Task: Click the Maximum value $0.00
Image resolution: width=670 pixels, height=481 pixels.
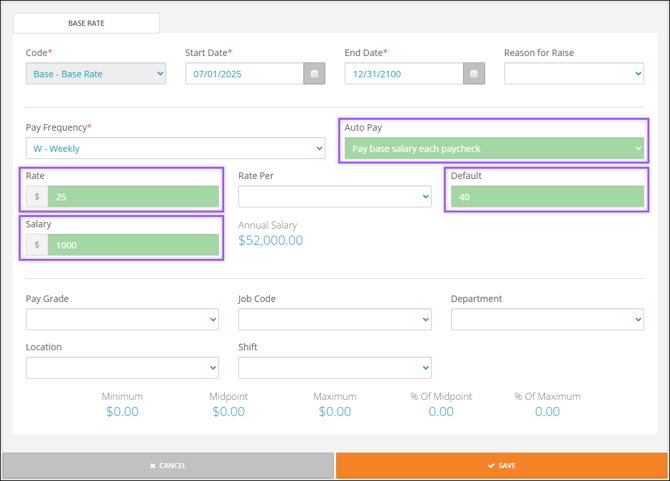Action: (x=335, y=412)
